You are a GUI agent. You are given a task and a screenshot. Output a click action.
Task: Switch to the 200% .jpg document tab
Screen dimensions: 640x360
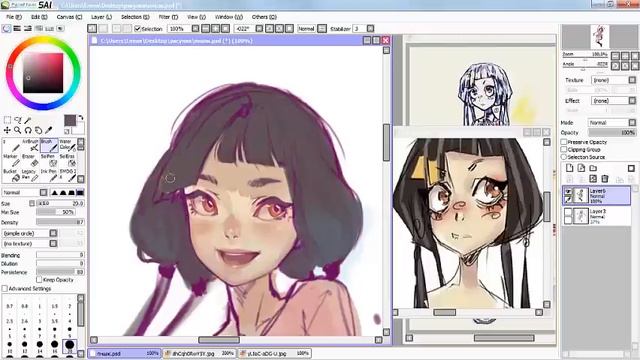[199, 353]
